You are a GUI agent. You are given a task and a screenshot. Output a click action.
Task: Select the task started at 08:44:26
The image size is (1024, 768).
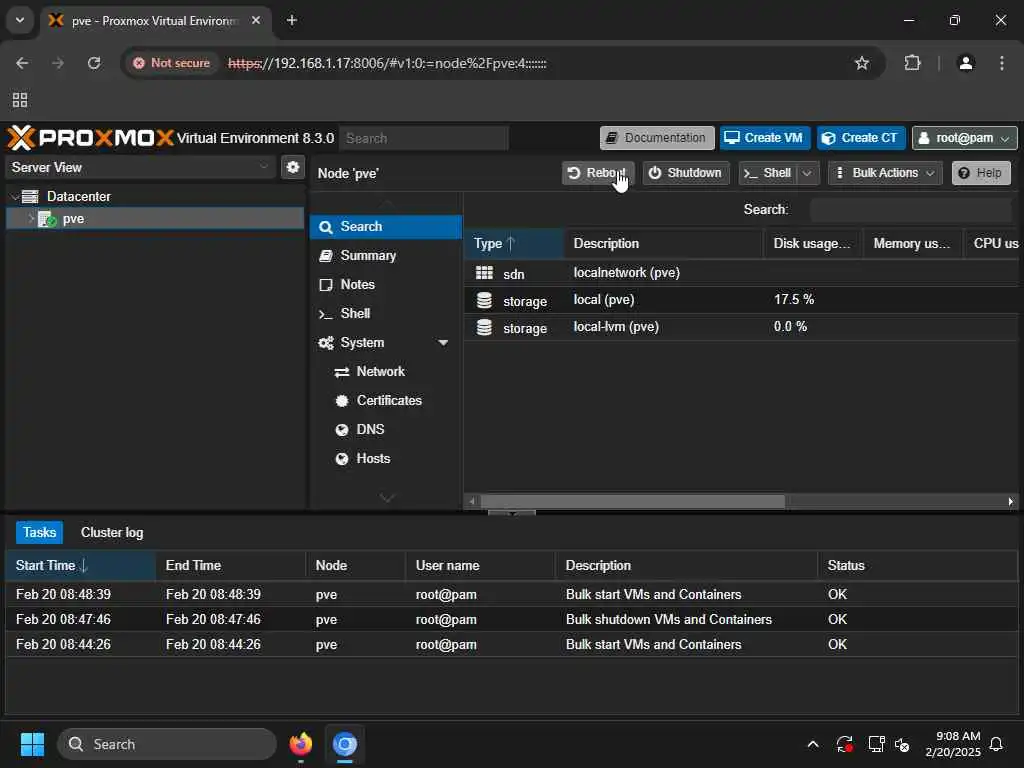point(511,645)
